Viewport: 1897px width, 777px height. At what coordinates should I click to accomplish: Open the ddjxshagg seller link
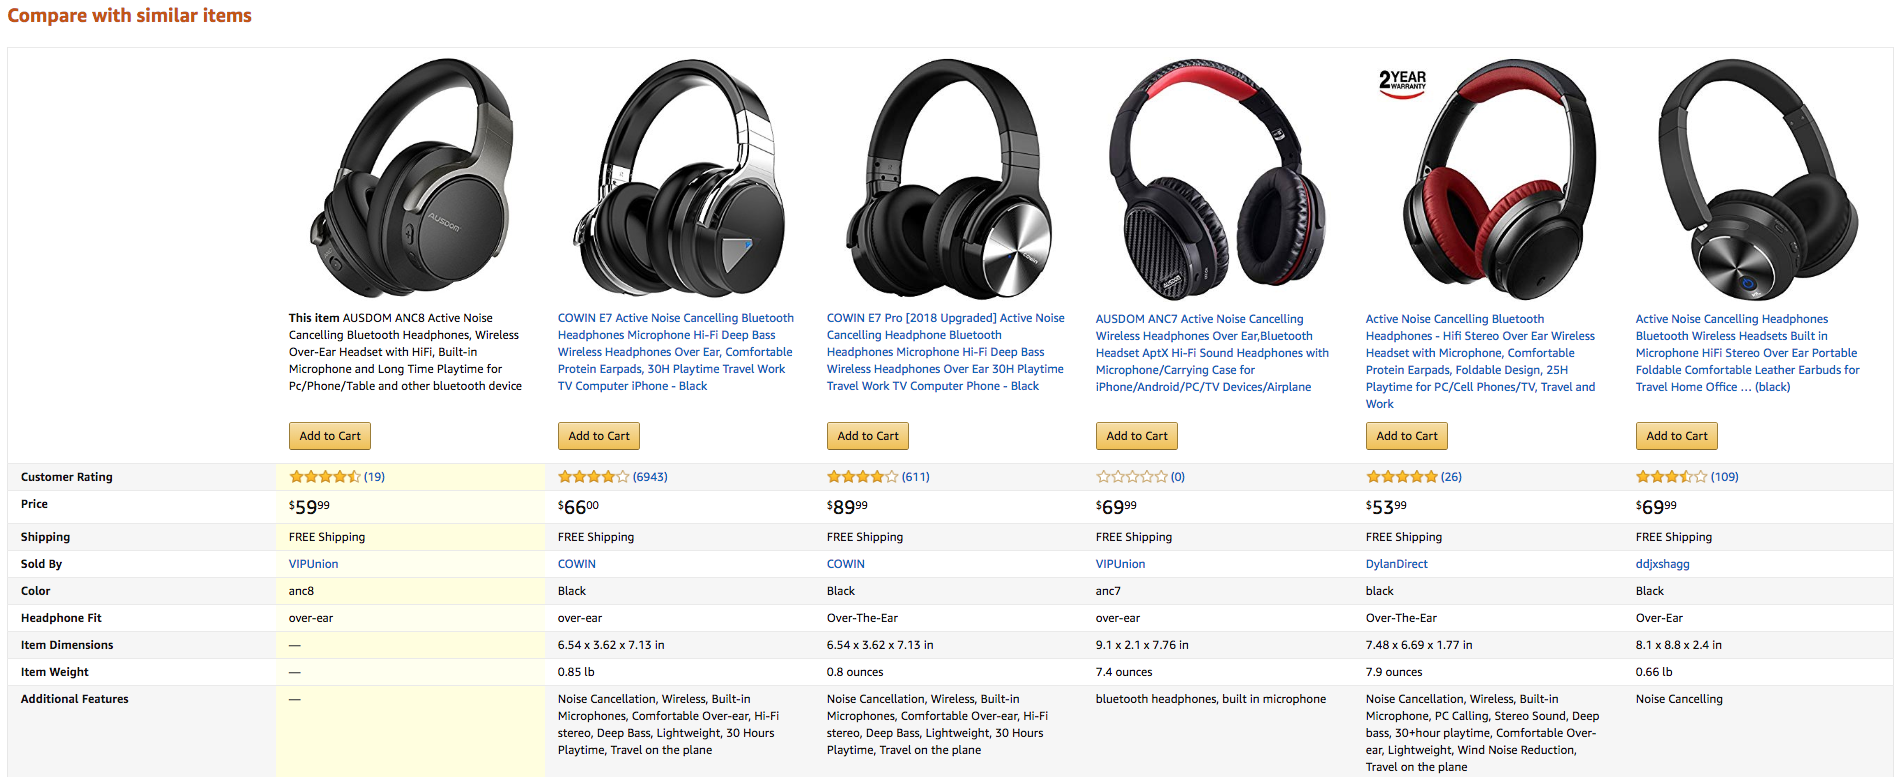tap(1663, 564)
